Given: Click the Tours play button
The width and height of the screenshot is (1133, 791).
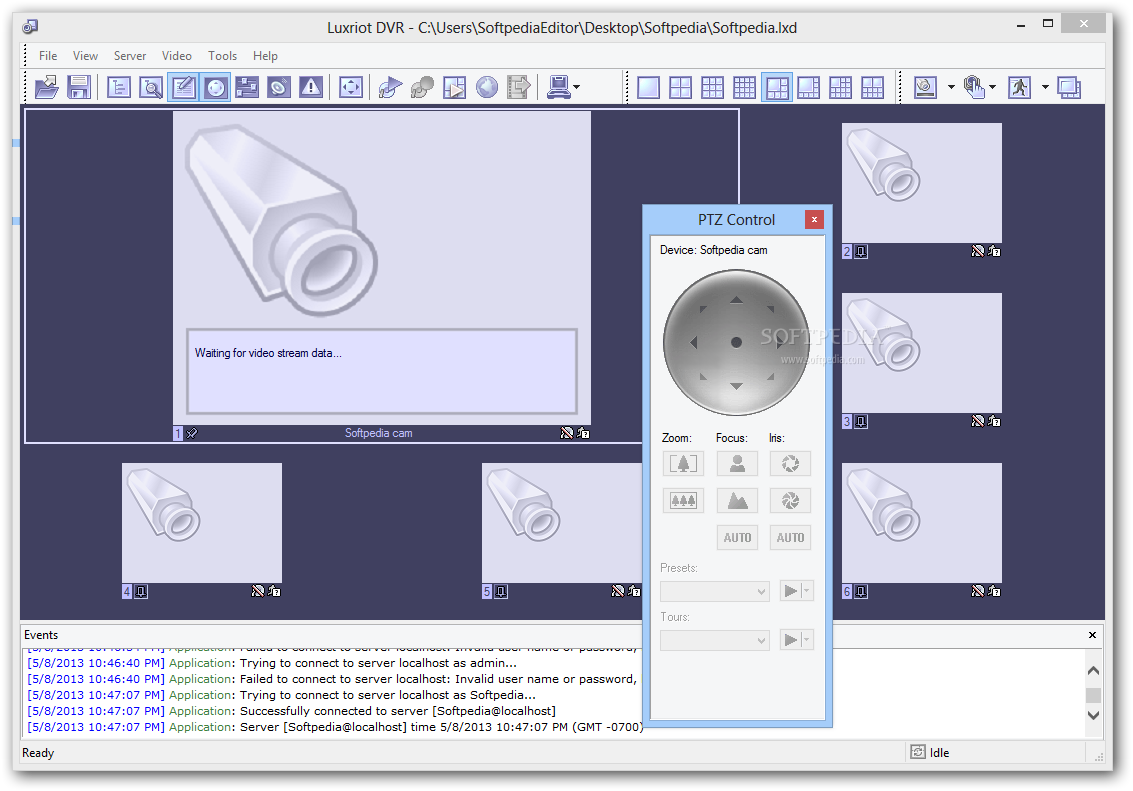Looking at the screenshot, I should pos(790,640).
